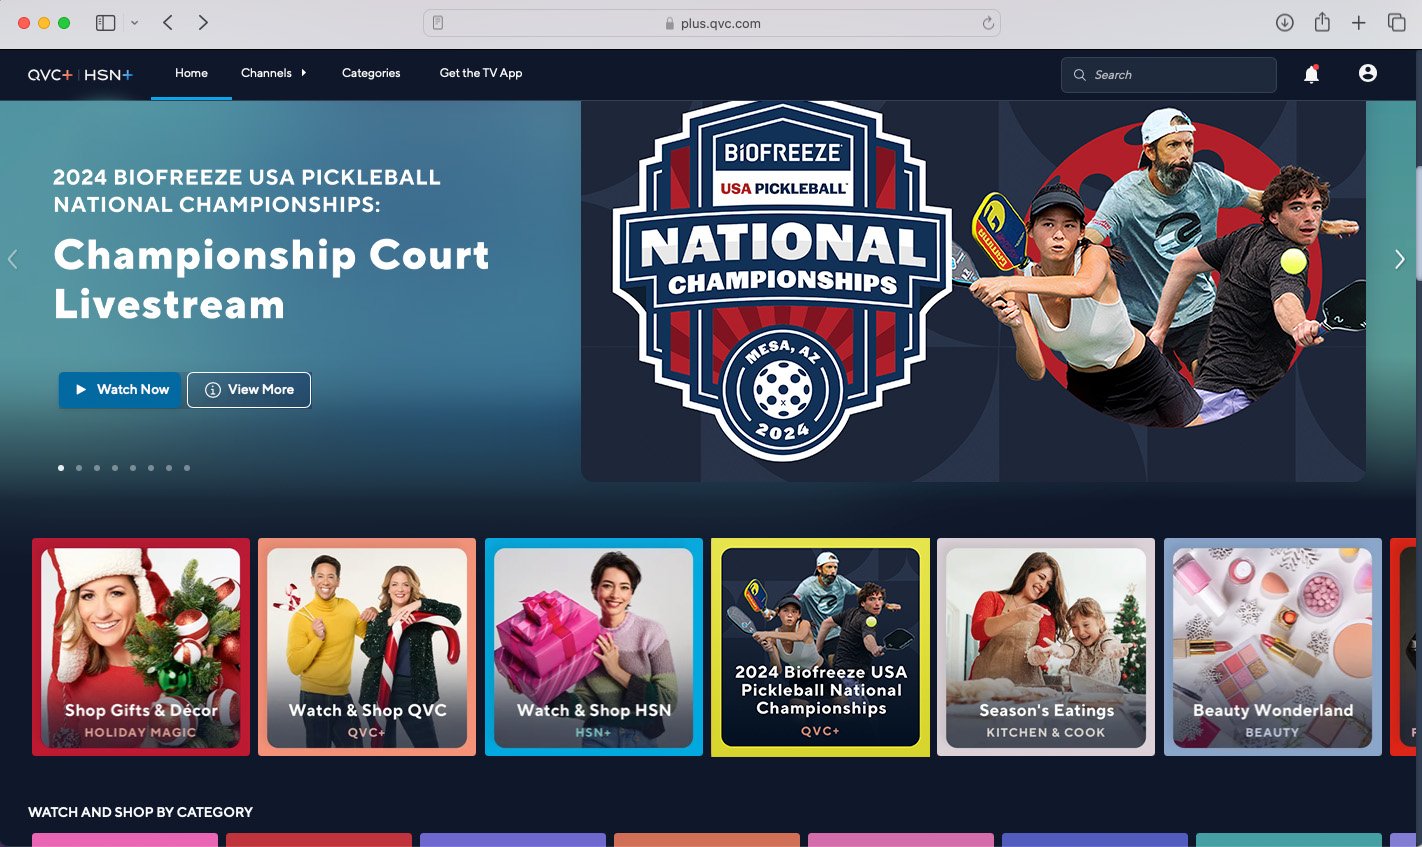The width and height of the screenshot is (1422, 847).
Task: Show the Safari tab overview
Action: (1397, 23)
